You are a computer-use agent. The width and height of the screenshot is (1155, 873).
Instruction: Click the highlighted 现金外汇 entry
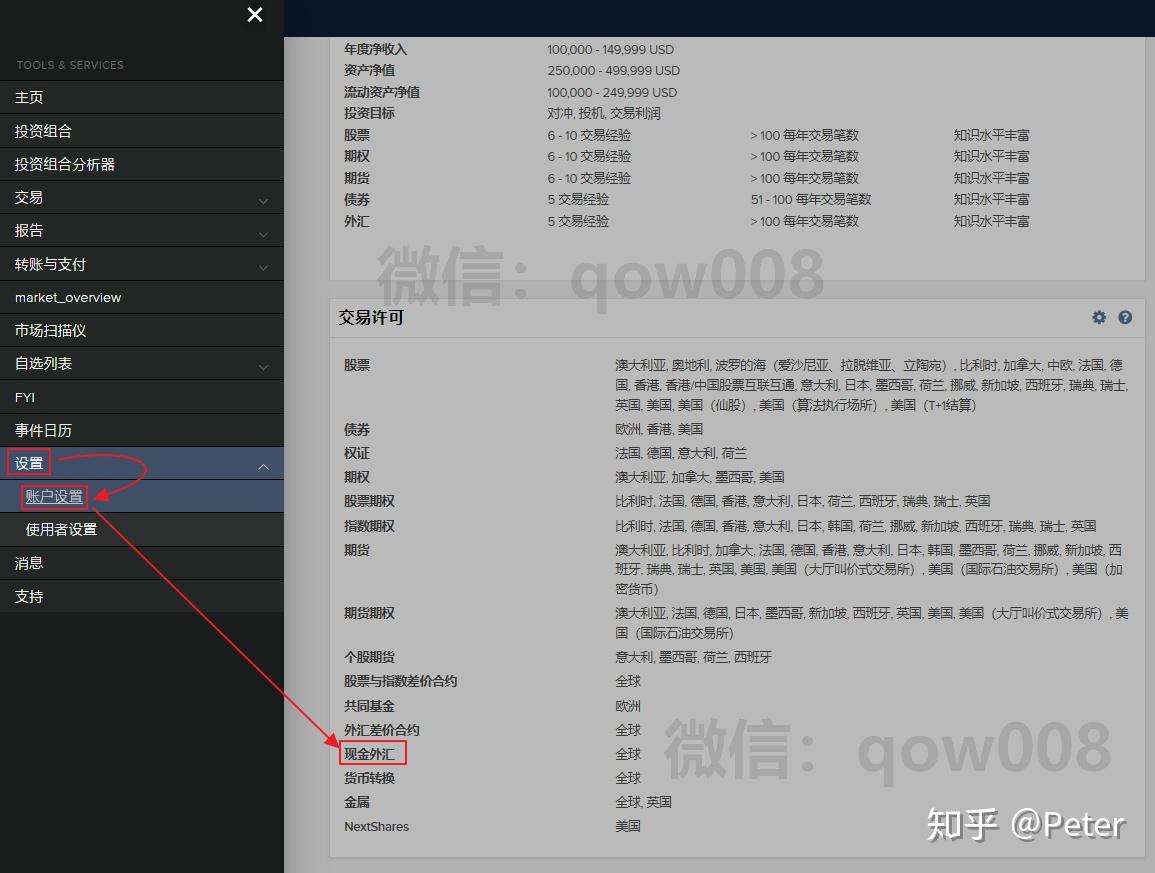tap(372, 754)
